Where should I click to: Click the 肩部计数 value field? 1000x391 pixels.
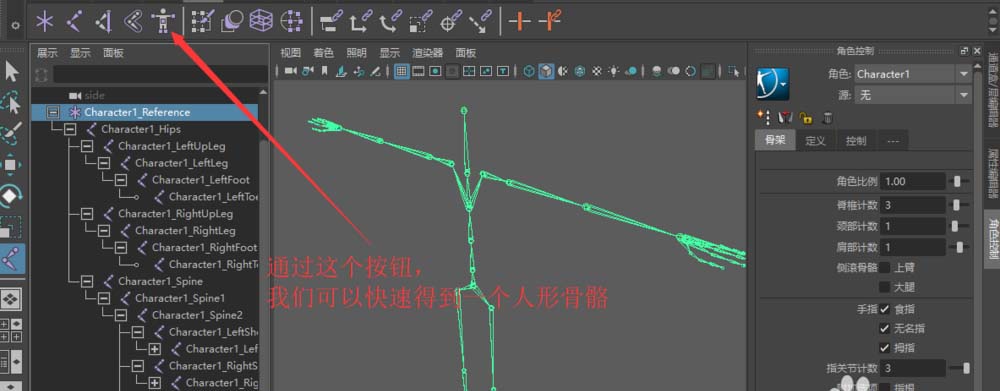pos(913,247)
